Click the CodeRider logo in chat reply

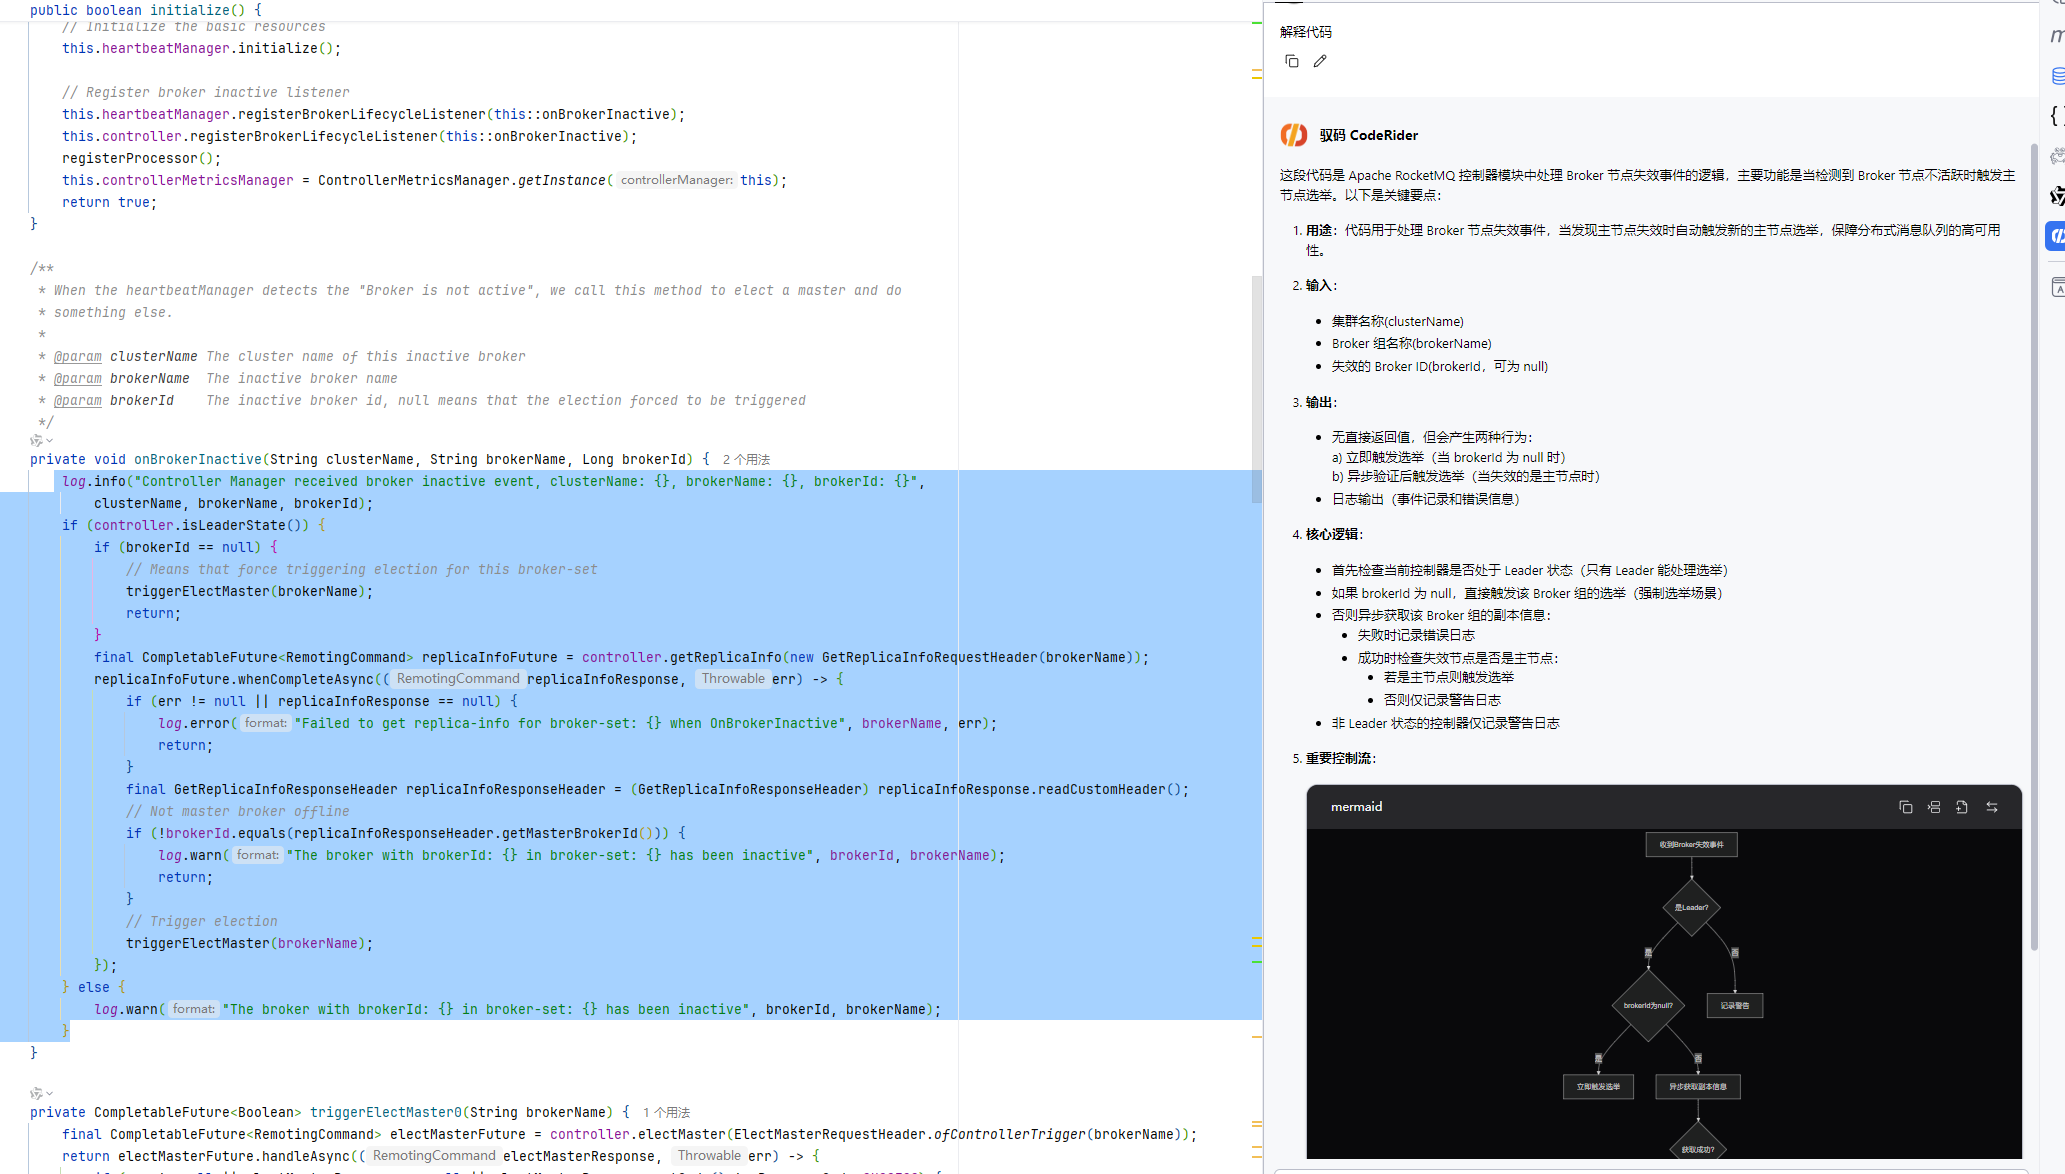click(x=1294, y=135)
